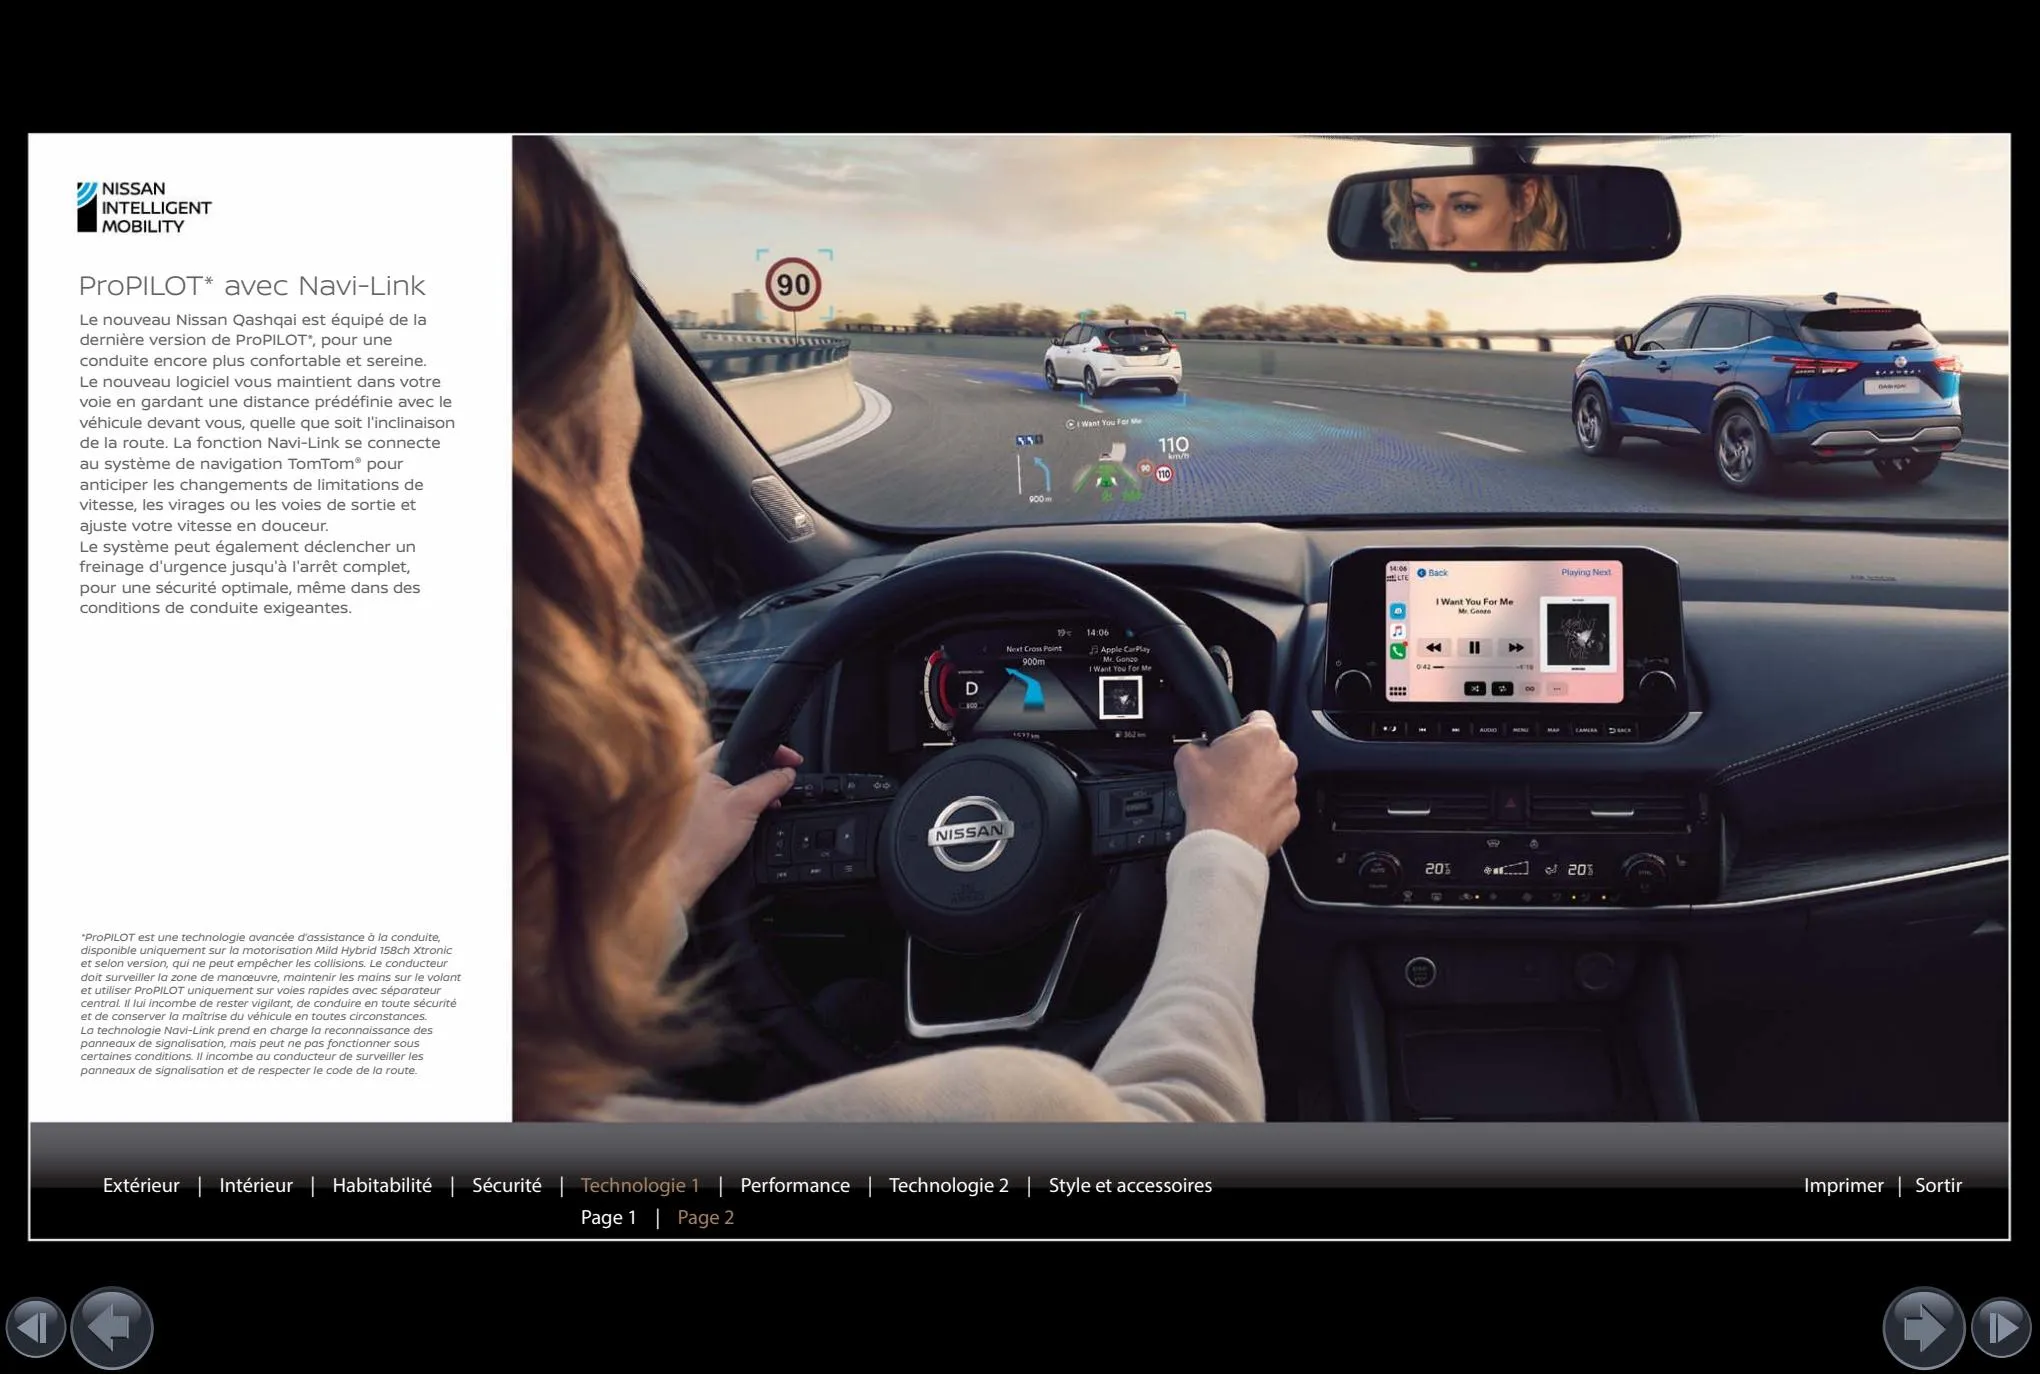Image resolution: width=2040 pixels, height=1375 pixels.
Task: Click Imprimer to print this page
Action: pyautogui.click(x=1842, y=1183)
